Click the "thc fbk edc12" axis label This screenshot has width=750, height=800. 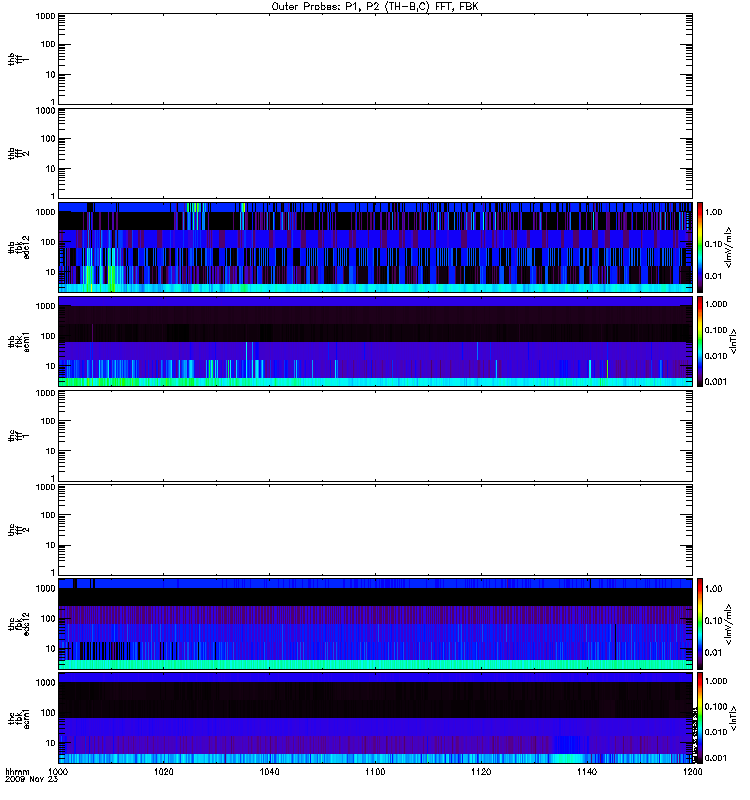18,624
